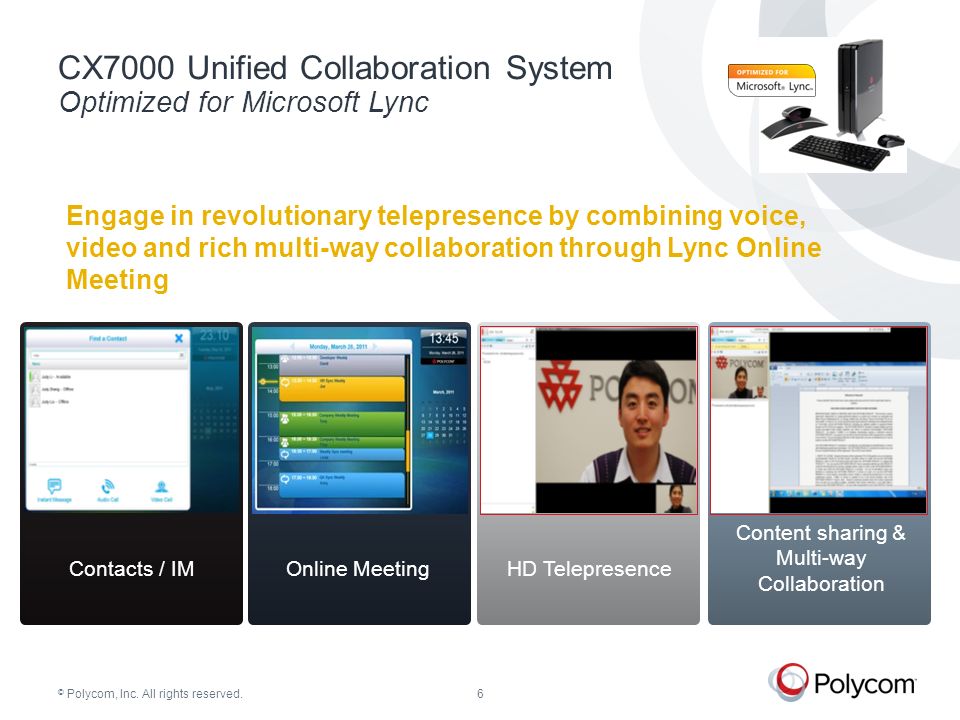Click the red Polycom logo behind the man
960x720 pixels.
click(x=559, y=386)
